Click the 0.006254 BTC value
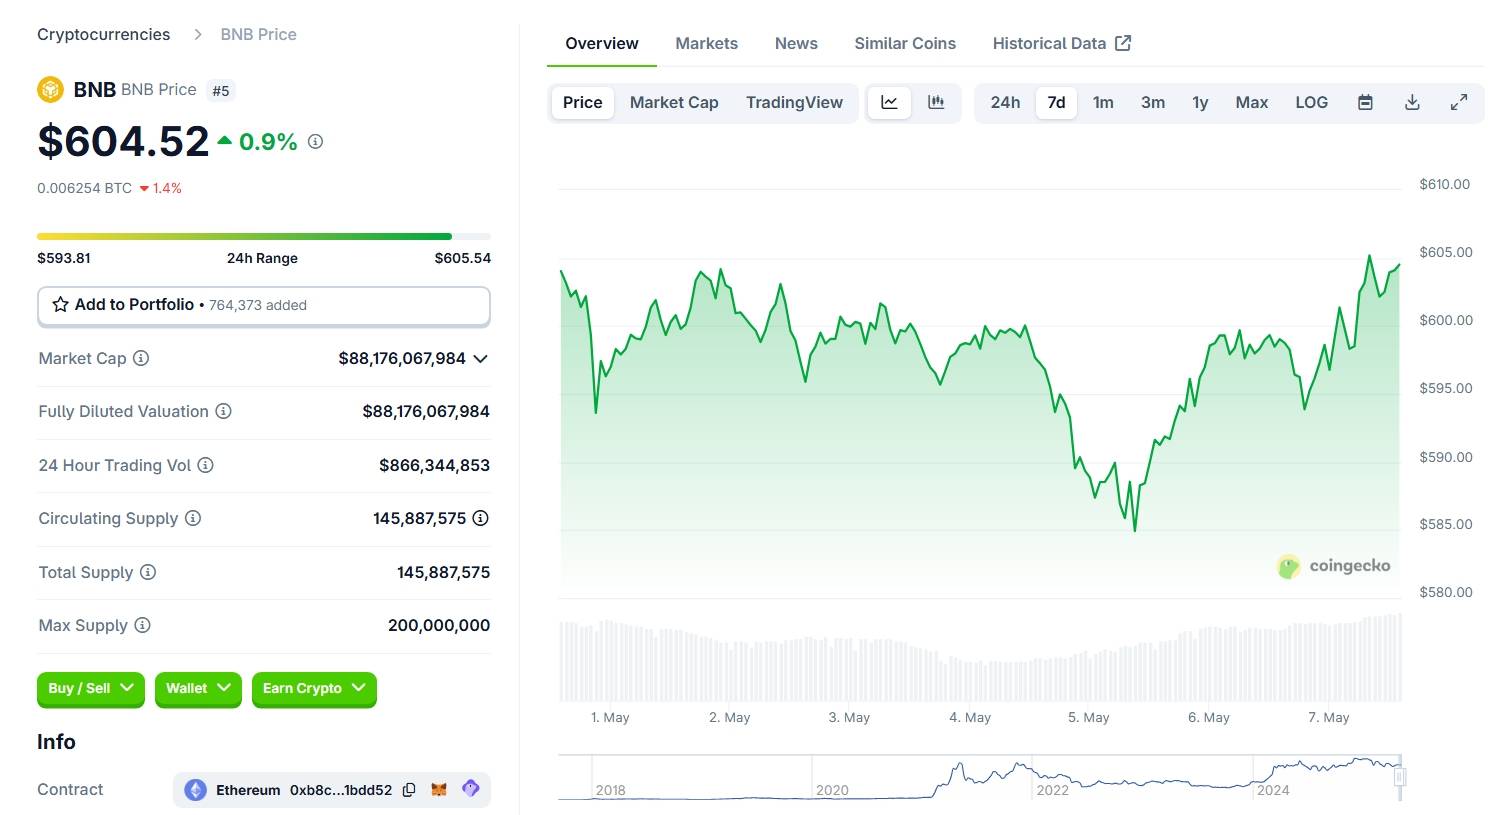 84,188
